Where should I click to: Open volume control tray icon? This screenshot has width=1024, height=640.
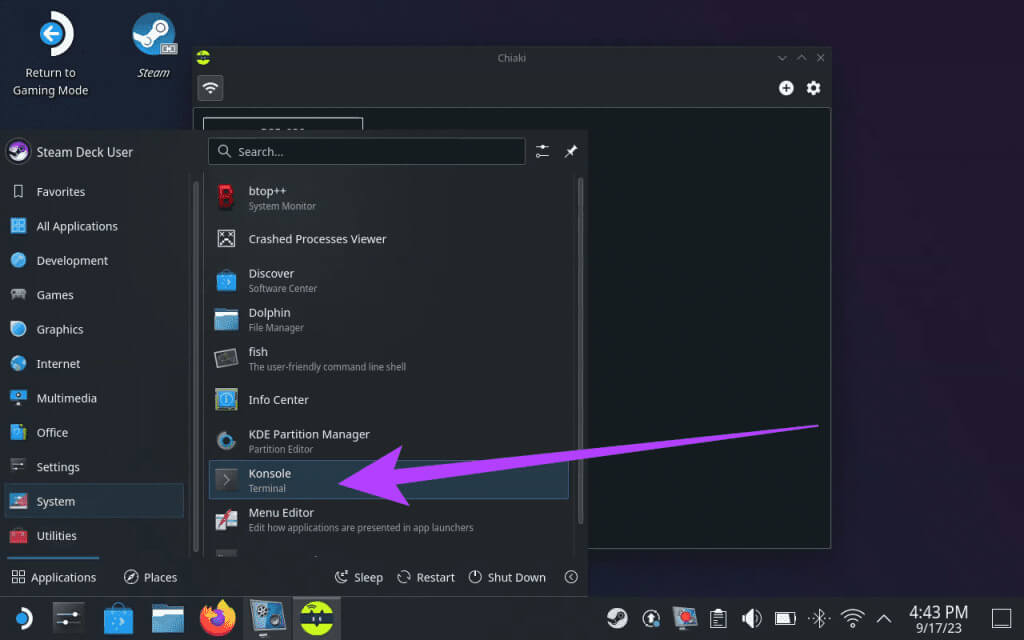point(752,618)
